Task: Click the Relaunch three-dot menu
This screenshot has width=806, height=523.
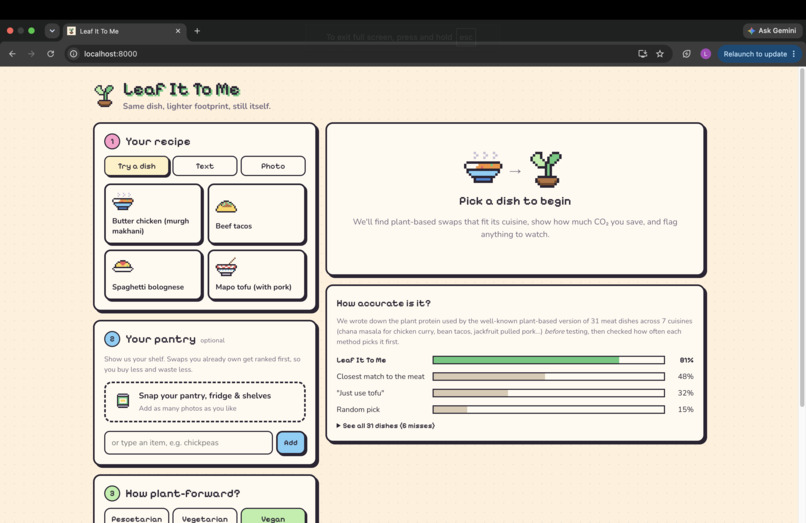Action: (x=794, y=53)
